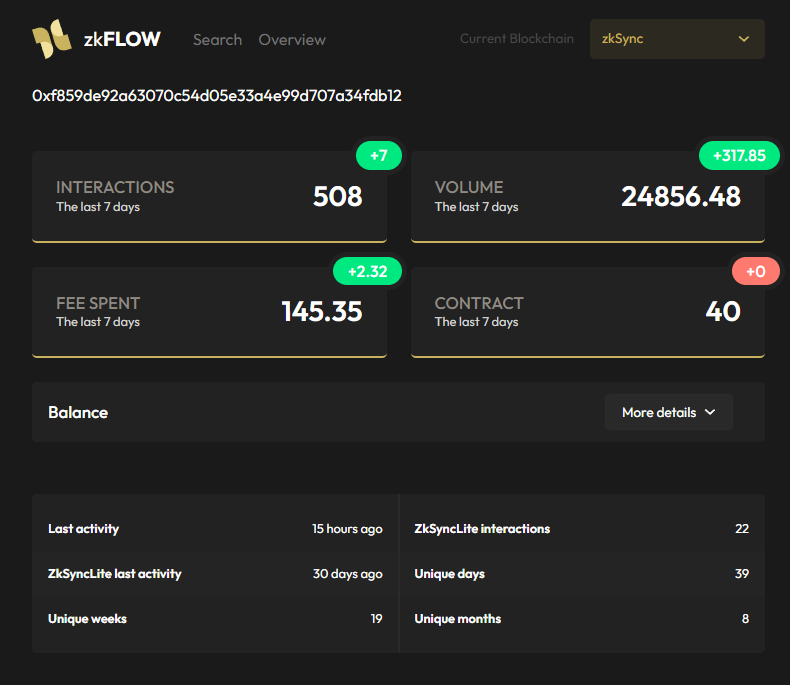Click the More details chevron icon
Viewport: 790px width, 685px height.
pos(710,412)
